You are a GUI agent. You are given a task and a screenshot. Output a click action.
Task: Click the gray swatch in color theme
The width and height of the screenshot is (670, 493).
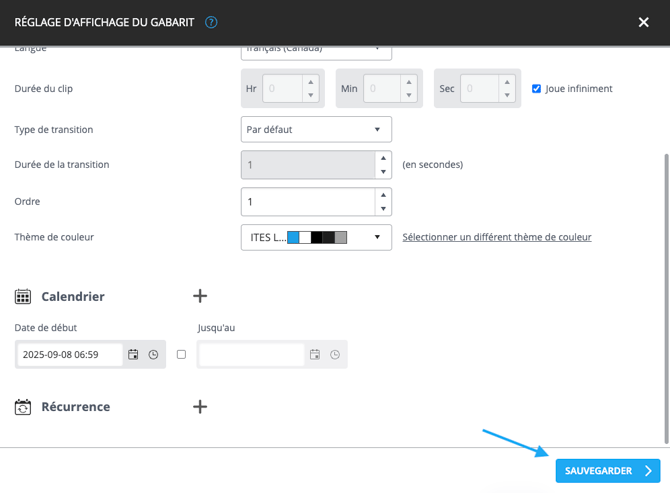341,237
